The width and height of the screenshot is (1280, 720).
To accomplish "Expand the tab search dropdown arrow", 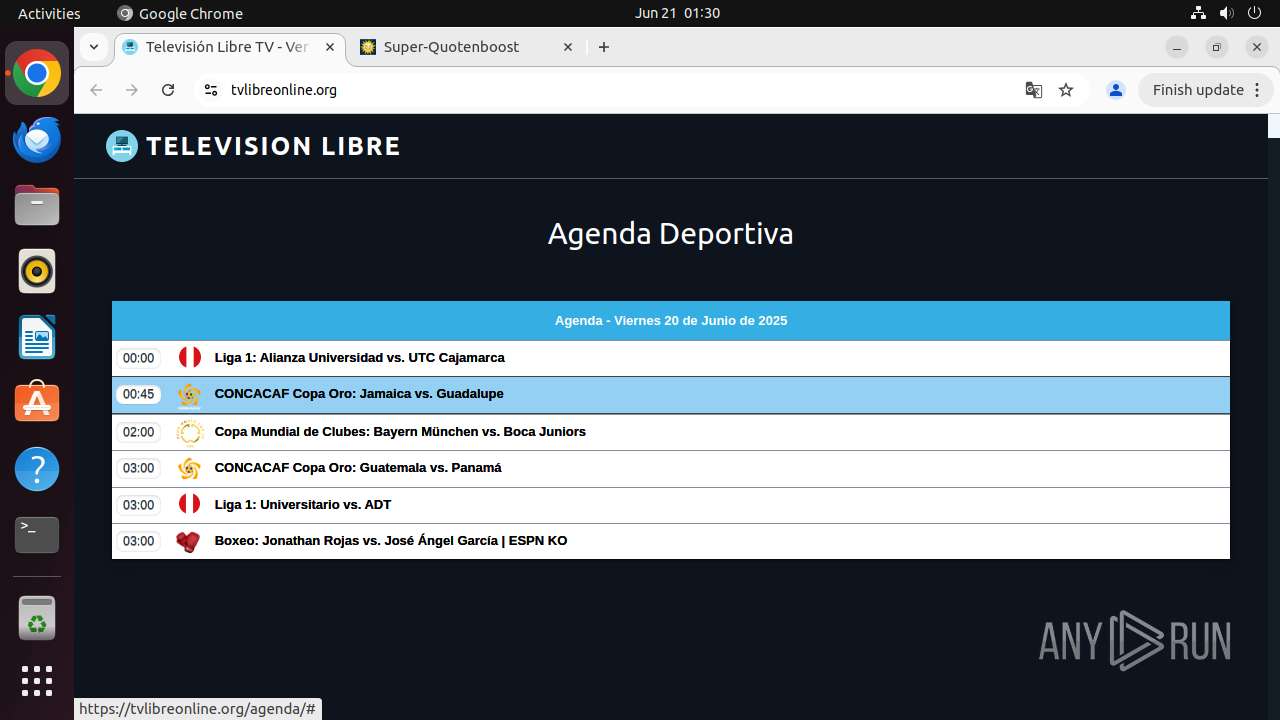I will (93, 47).
